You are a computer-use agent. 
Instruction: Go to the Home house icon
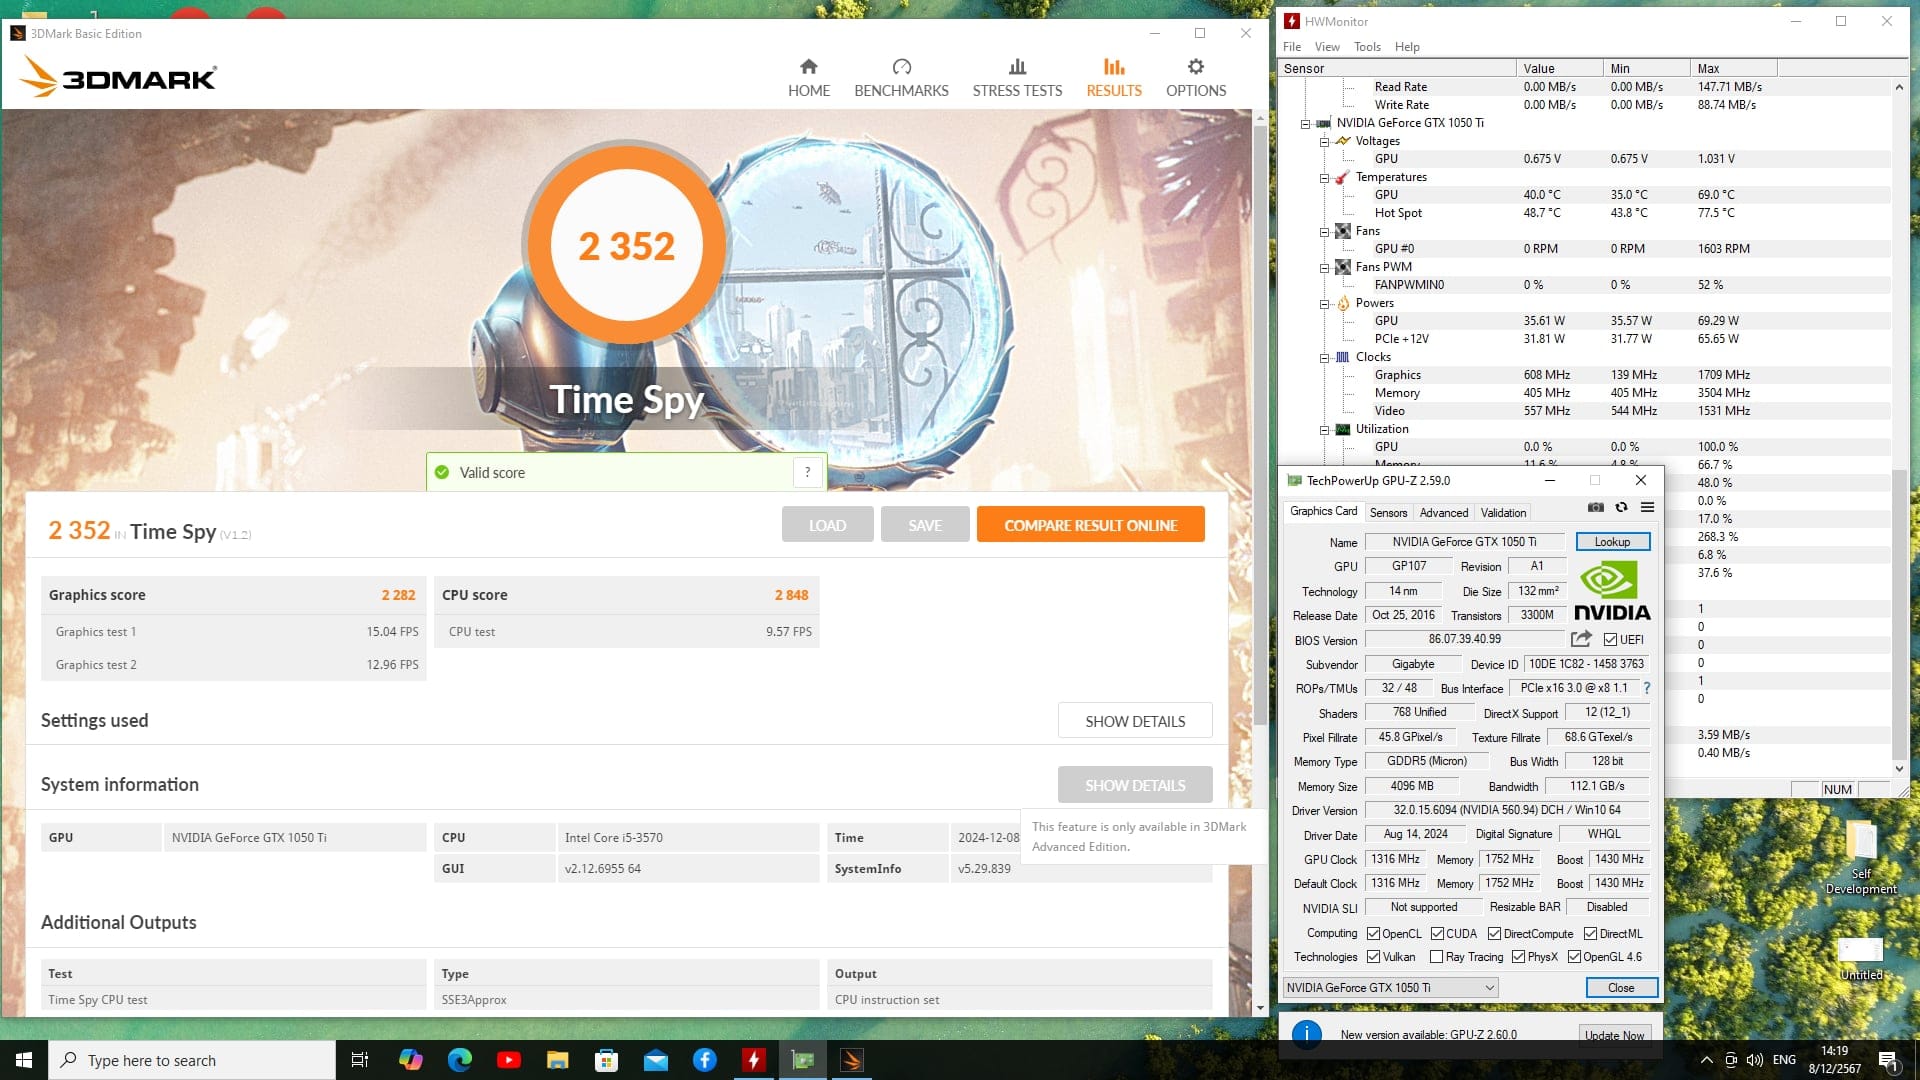(808, 67)
